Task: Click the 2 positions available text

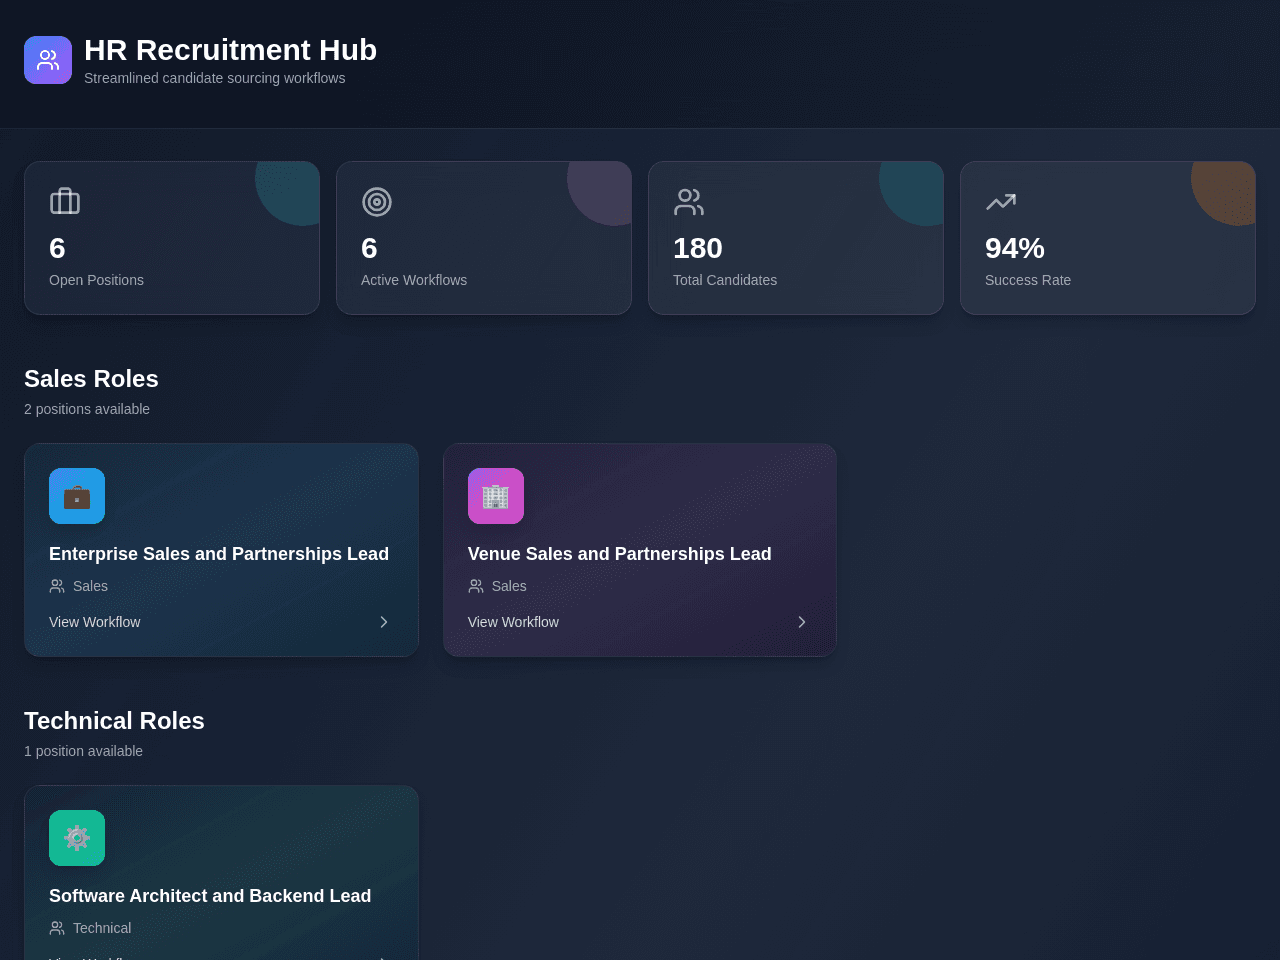Action: pos(87,409)
